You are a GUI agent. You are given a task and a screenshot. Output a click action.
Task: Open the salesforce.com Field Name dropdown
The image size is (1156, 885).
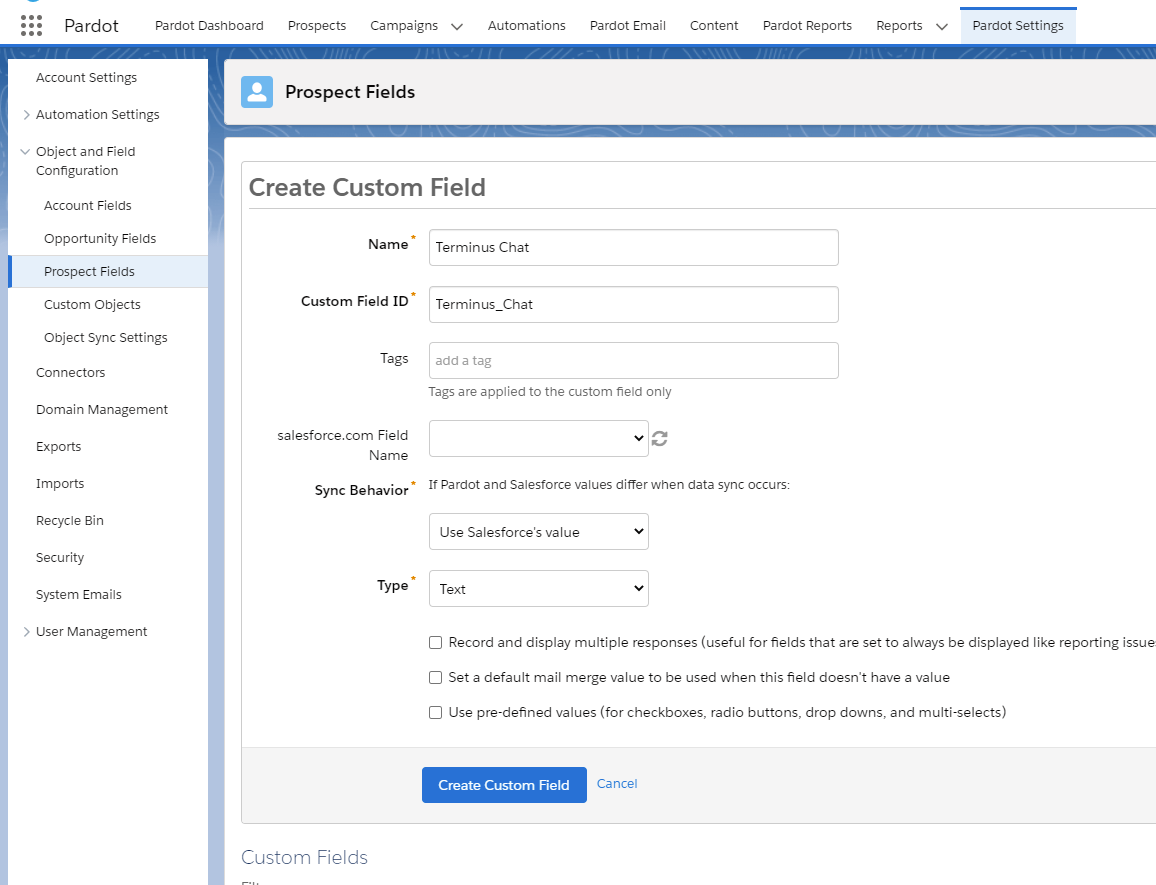click(x=539, y=439)
